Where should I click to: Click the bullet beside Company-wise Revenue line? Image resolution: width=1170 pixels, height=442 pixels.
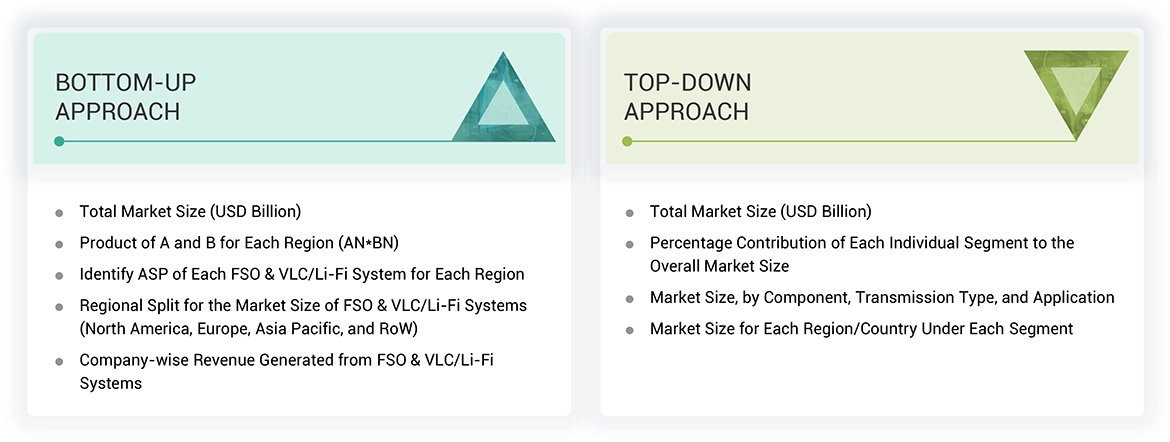[60, 361]
